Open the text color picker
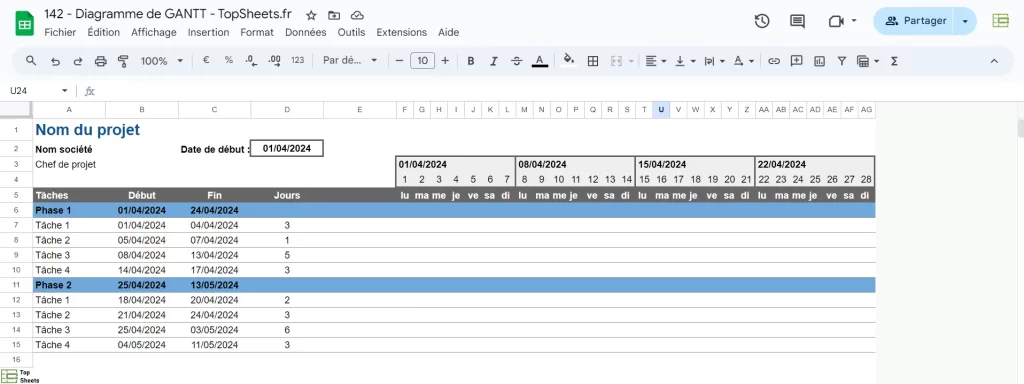This screenshot has height=384, width=1024. [539, 61]
